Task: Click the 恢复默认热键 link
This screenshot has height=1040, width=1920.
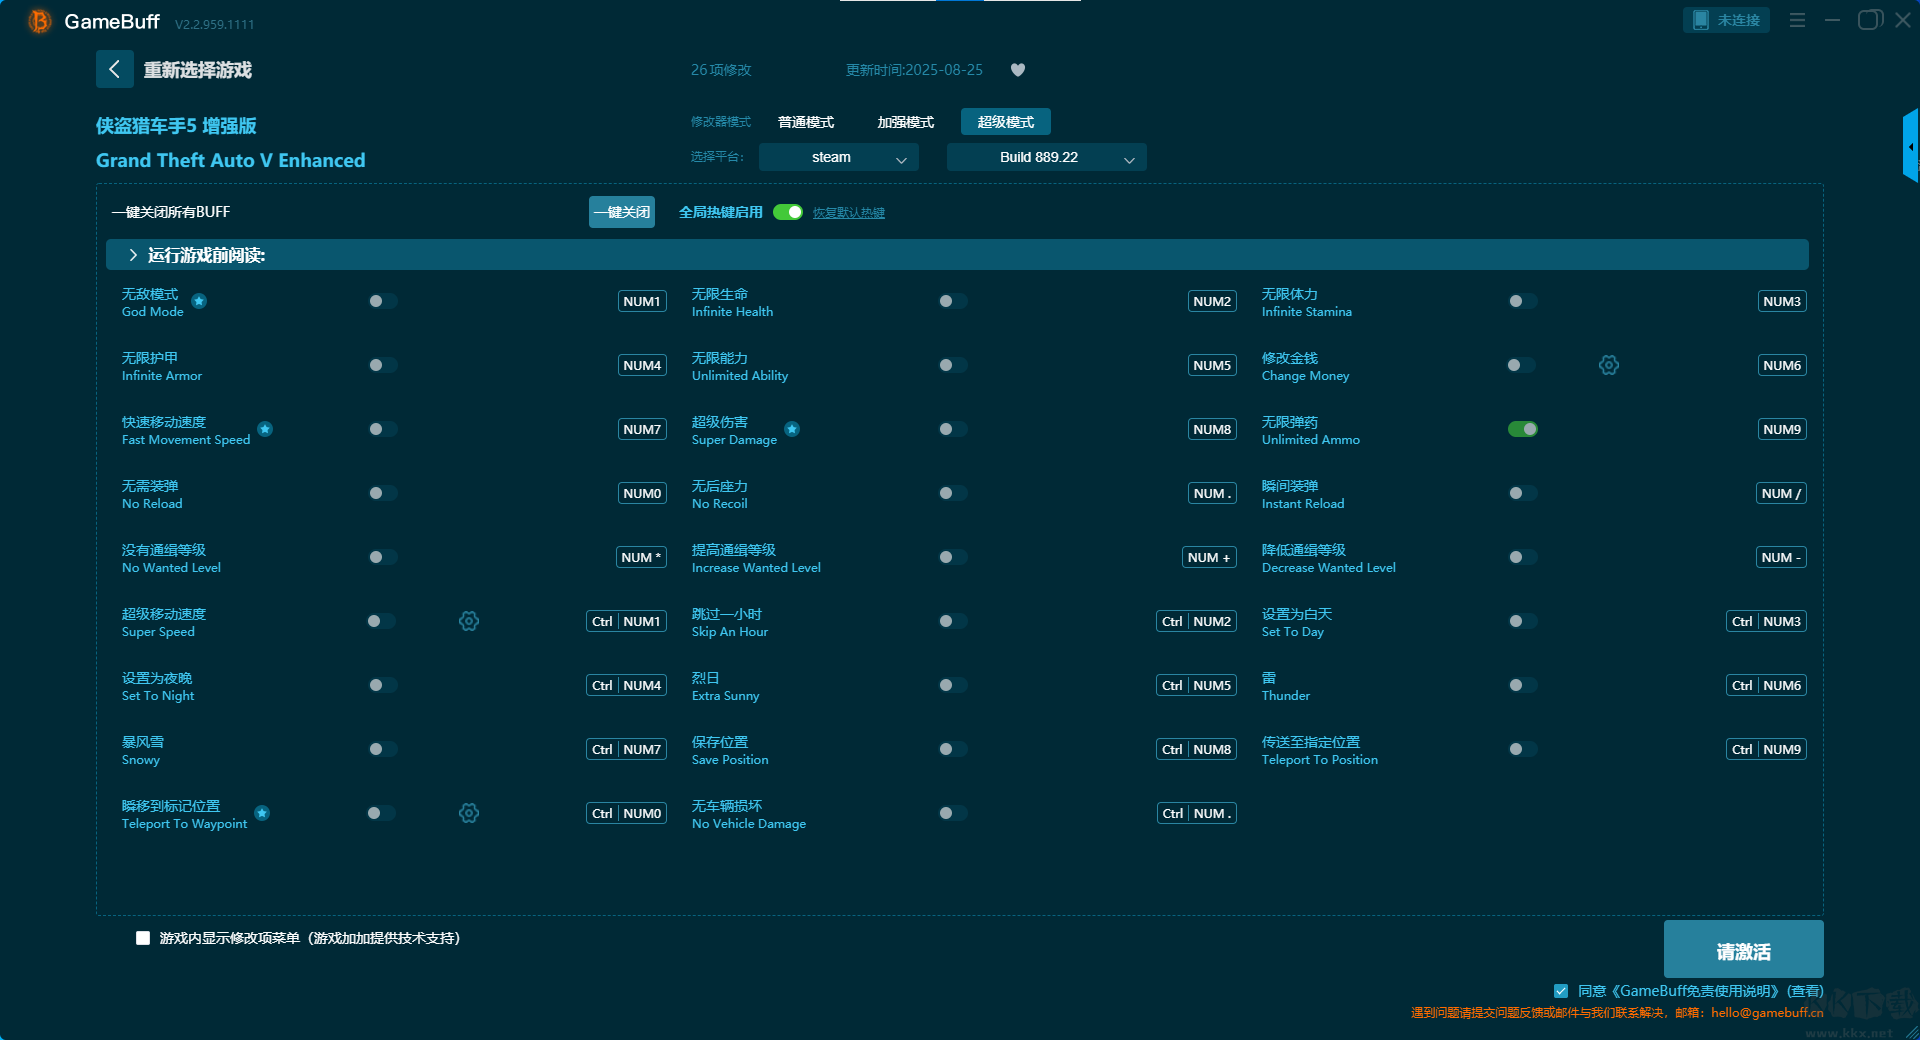Action: (848, 213)
